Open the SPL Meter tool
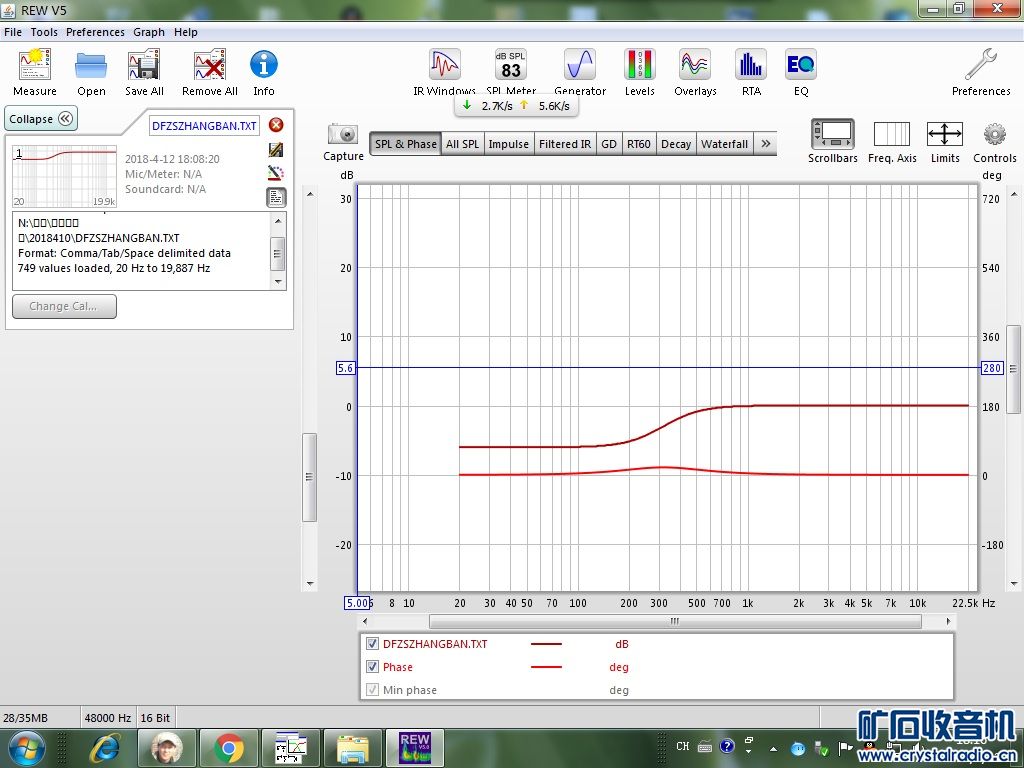Viewport: 1024px width, 768px height. point(511,66)
